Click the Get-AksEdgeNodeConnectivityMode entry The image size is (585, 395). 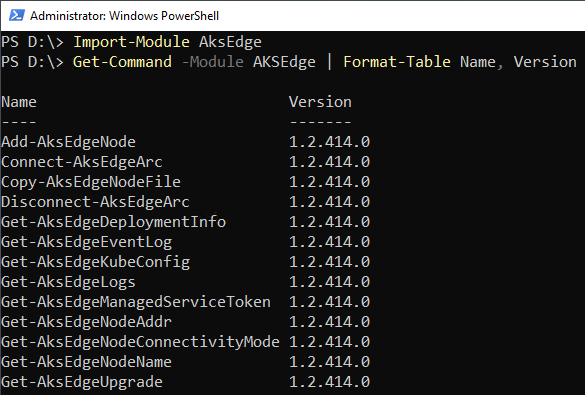(x=140, y=342)
